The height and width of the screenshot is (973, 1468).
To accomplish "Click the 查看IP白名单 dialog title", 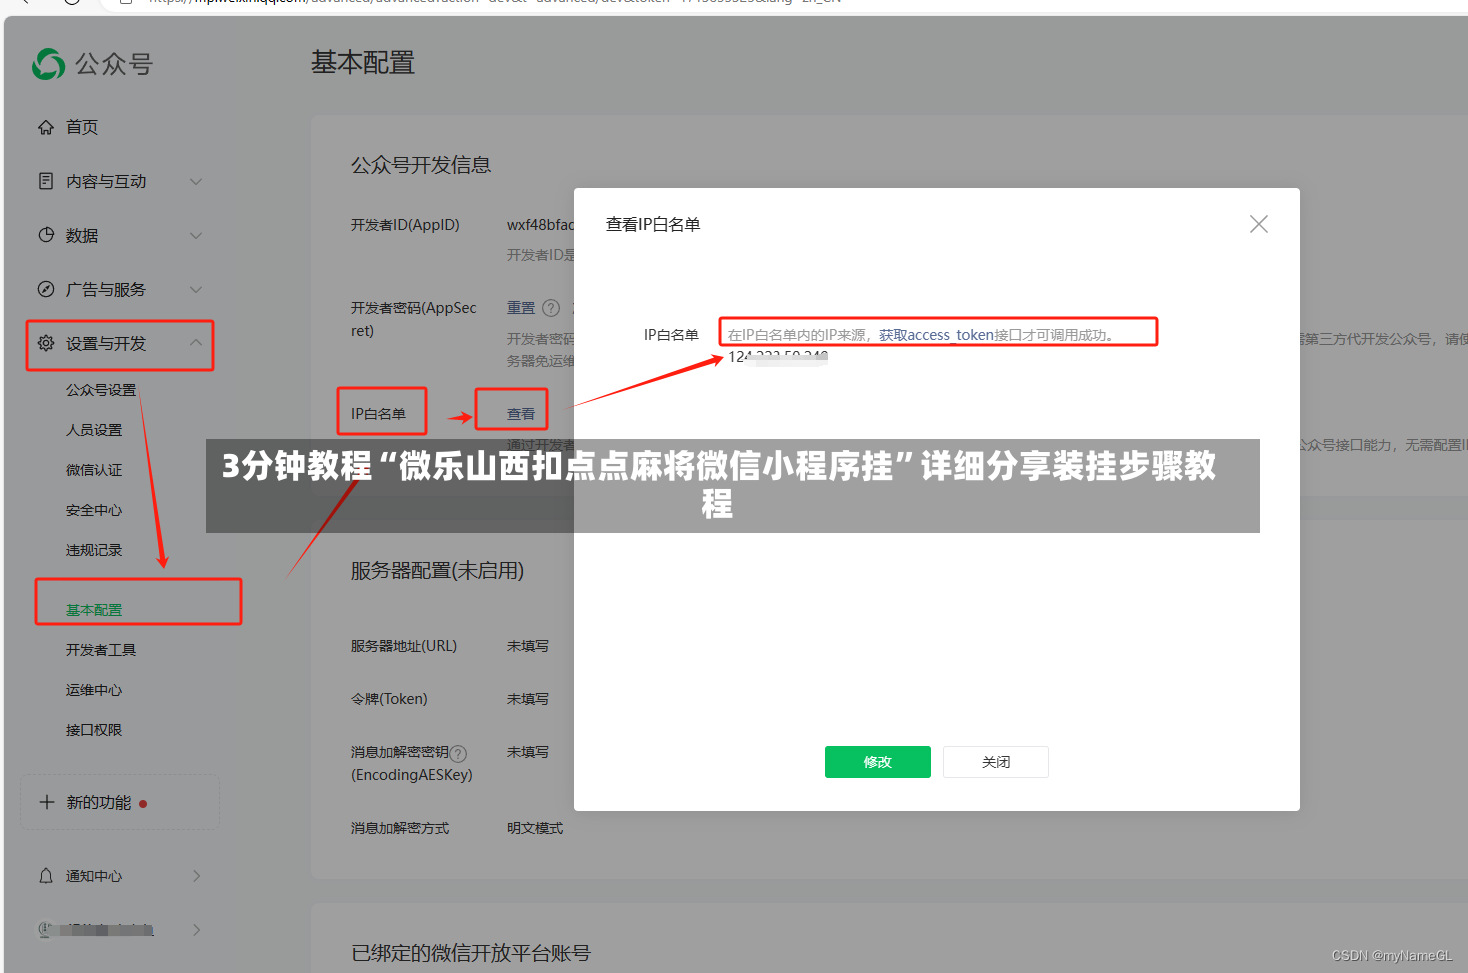I will click(x=653, y=225).
